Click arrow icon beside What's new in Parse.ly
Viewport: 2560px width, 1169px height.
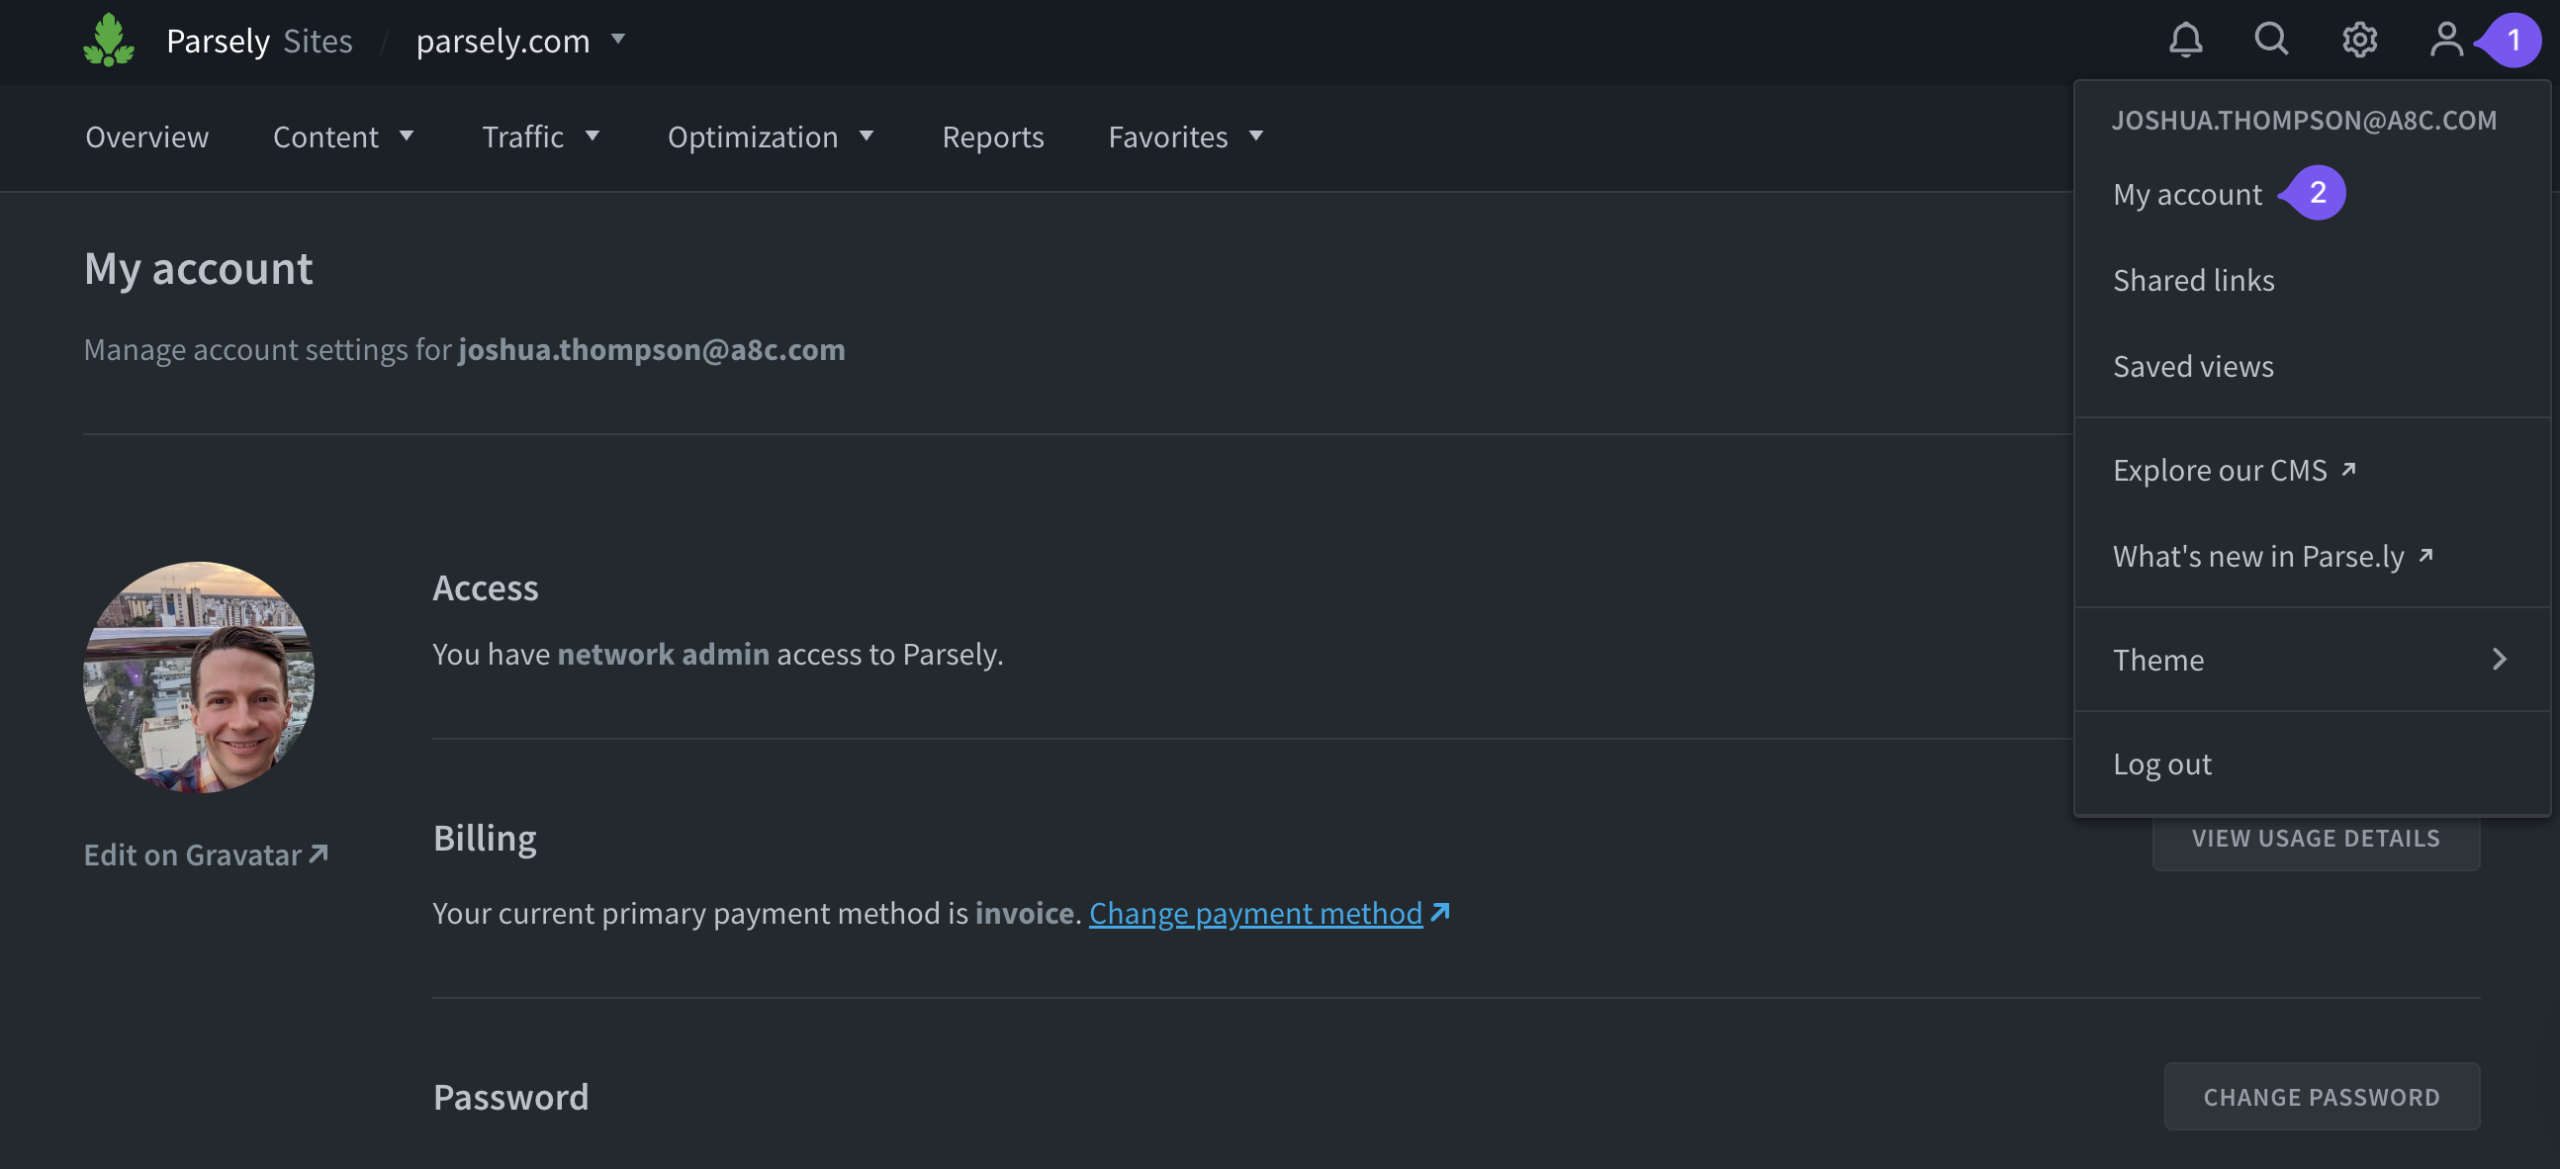point(2426,555)
